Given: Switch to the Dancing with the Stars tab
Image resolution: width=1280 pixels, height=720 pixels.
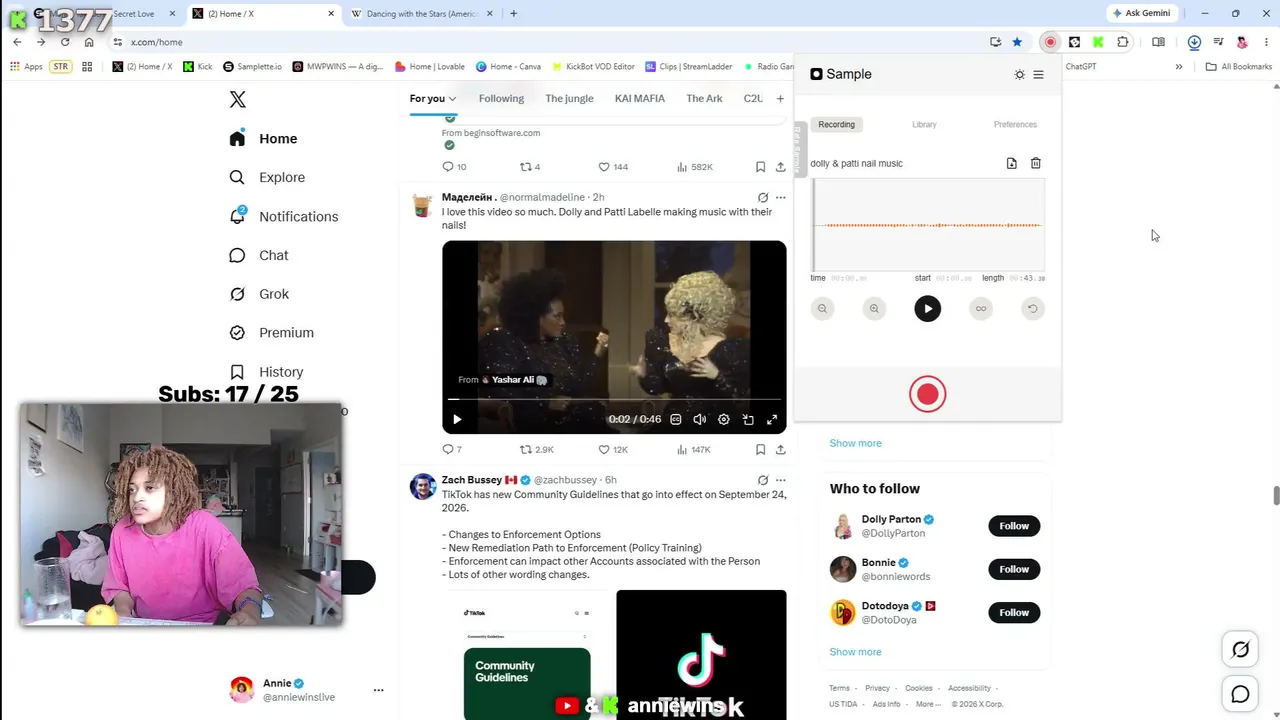Looking at the screenshot, I should click(x=420, y=14).
